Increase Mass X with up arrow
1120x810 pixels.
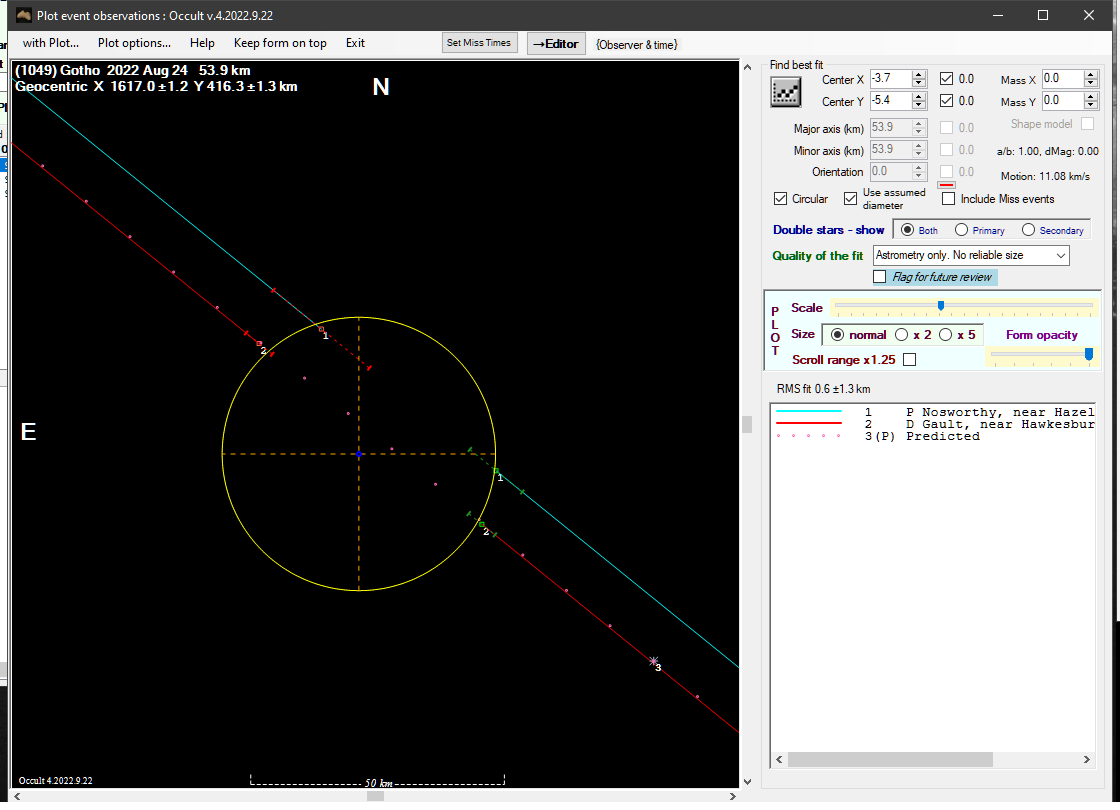coord(1091,74)
